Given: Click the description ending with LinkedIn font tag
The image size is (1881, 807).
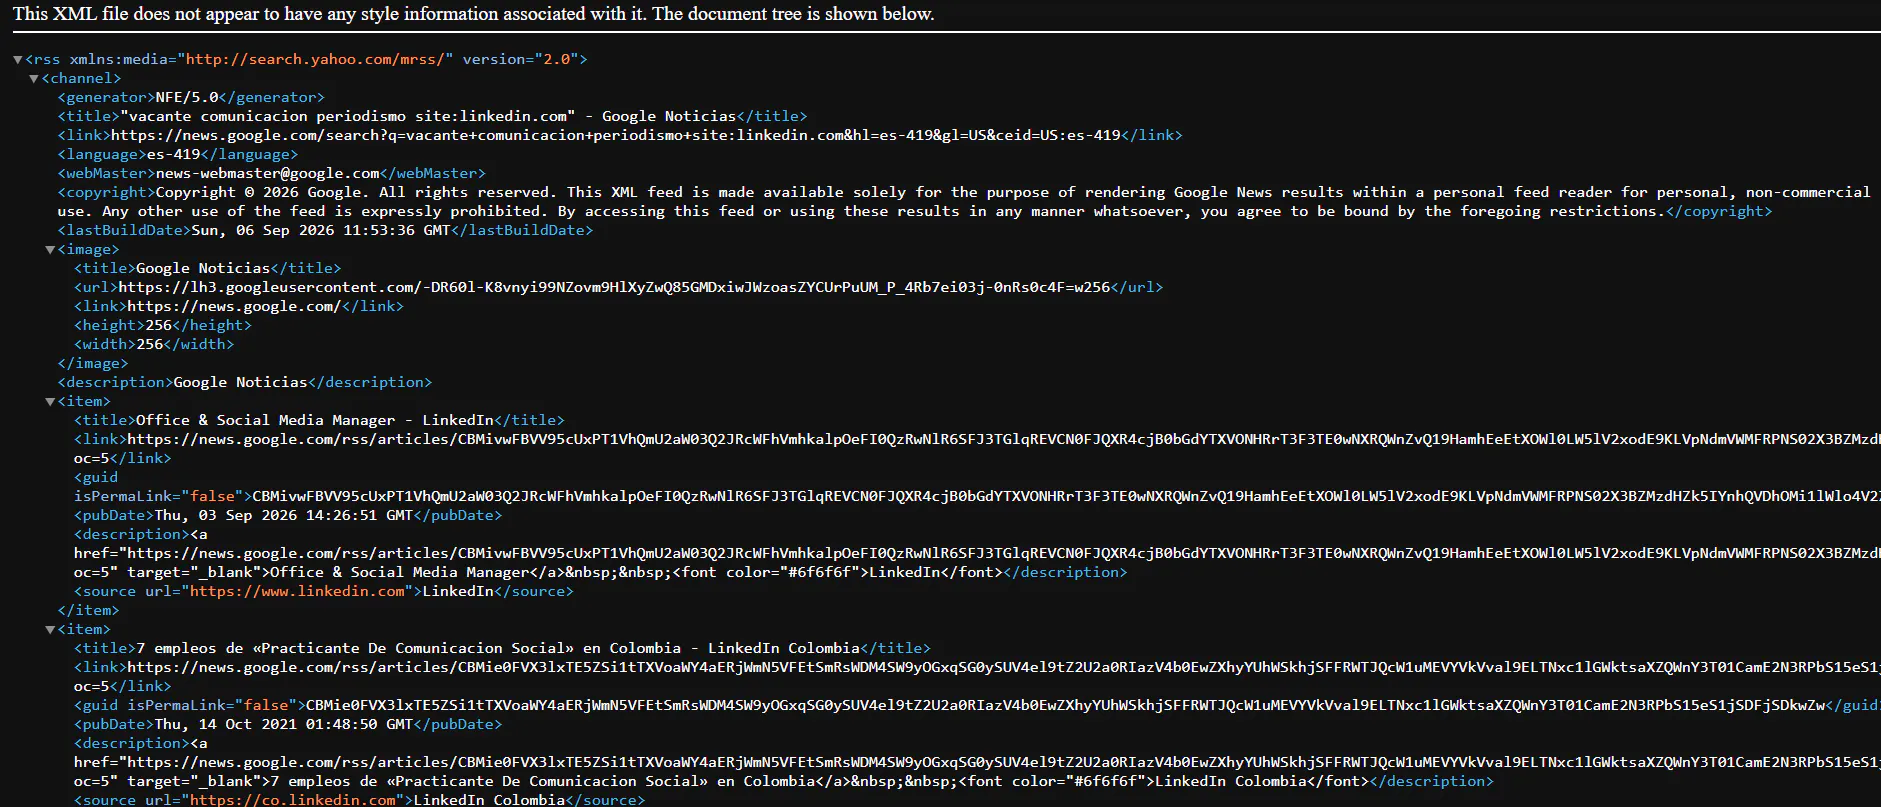Looking at the screenshot, I should (977, 554).
